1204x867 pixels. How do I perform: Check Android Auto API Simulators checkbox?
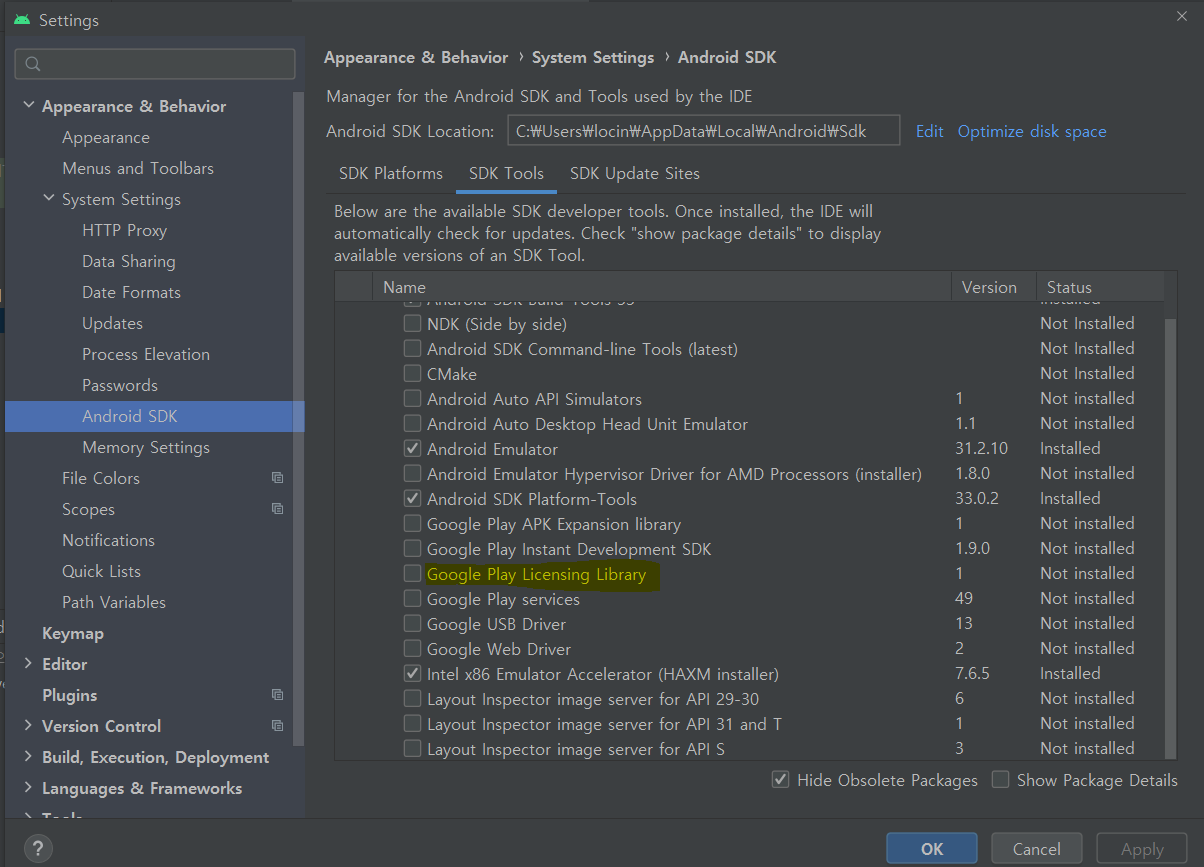pos(412,399)
